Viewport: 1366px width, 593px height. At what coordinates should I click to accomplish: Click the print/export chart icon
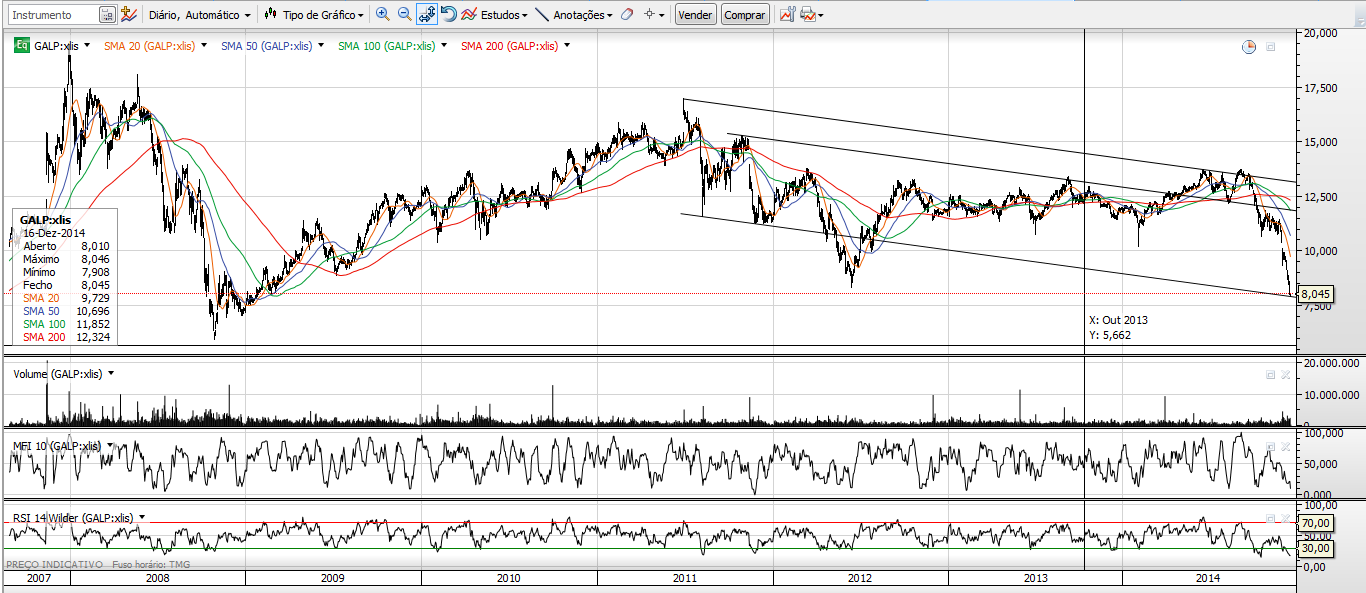[x=807, y=15]
